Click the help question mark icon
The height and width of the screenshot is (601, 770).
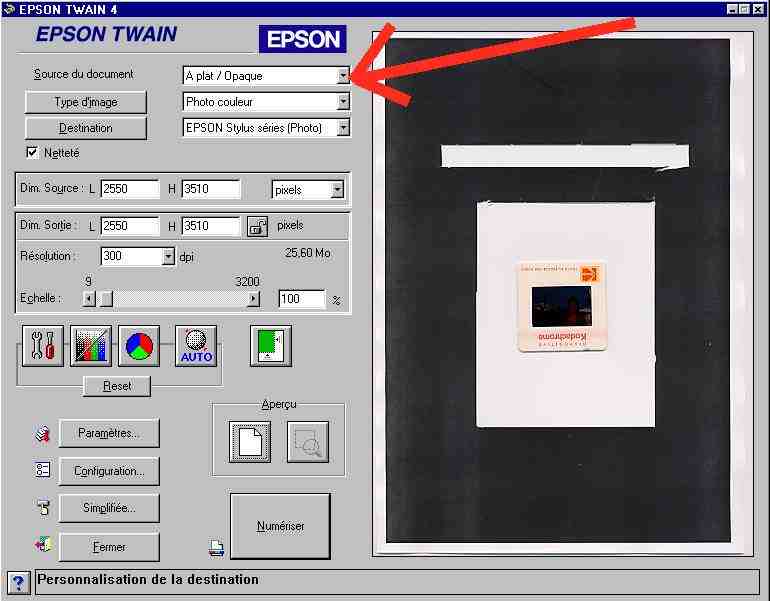coord(18,583)
